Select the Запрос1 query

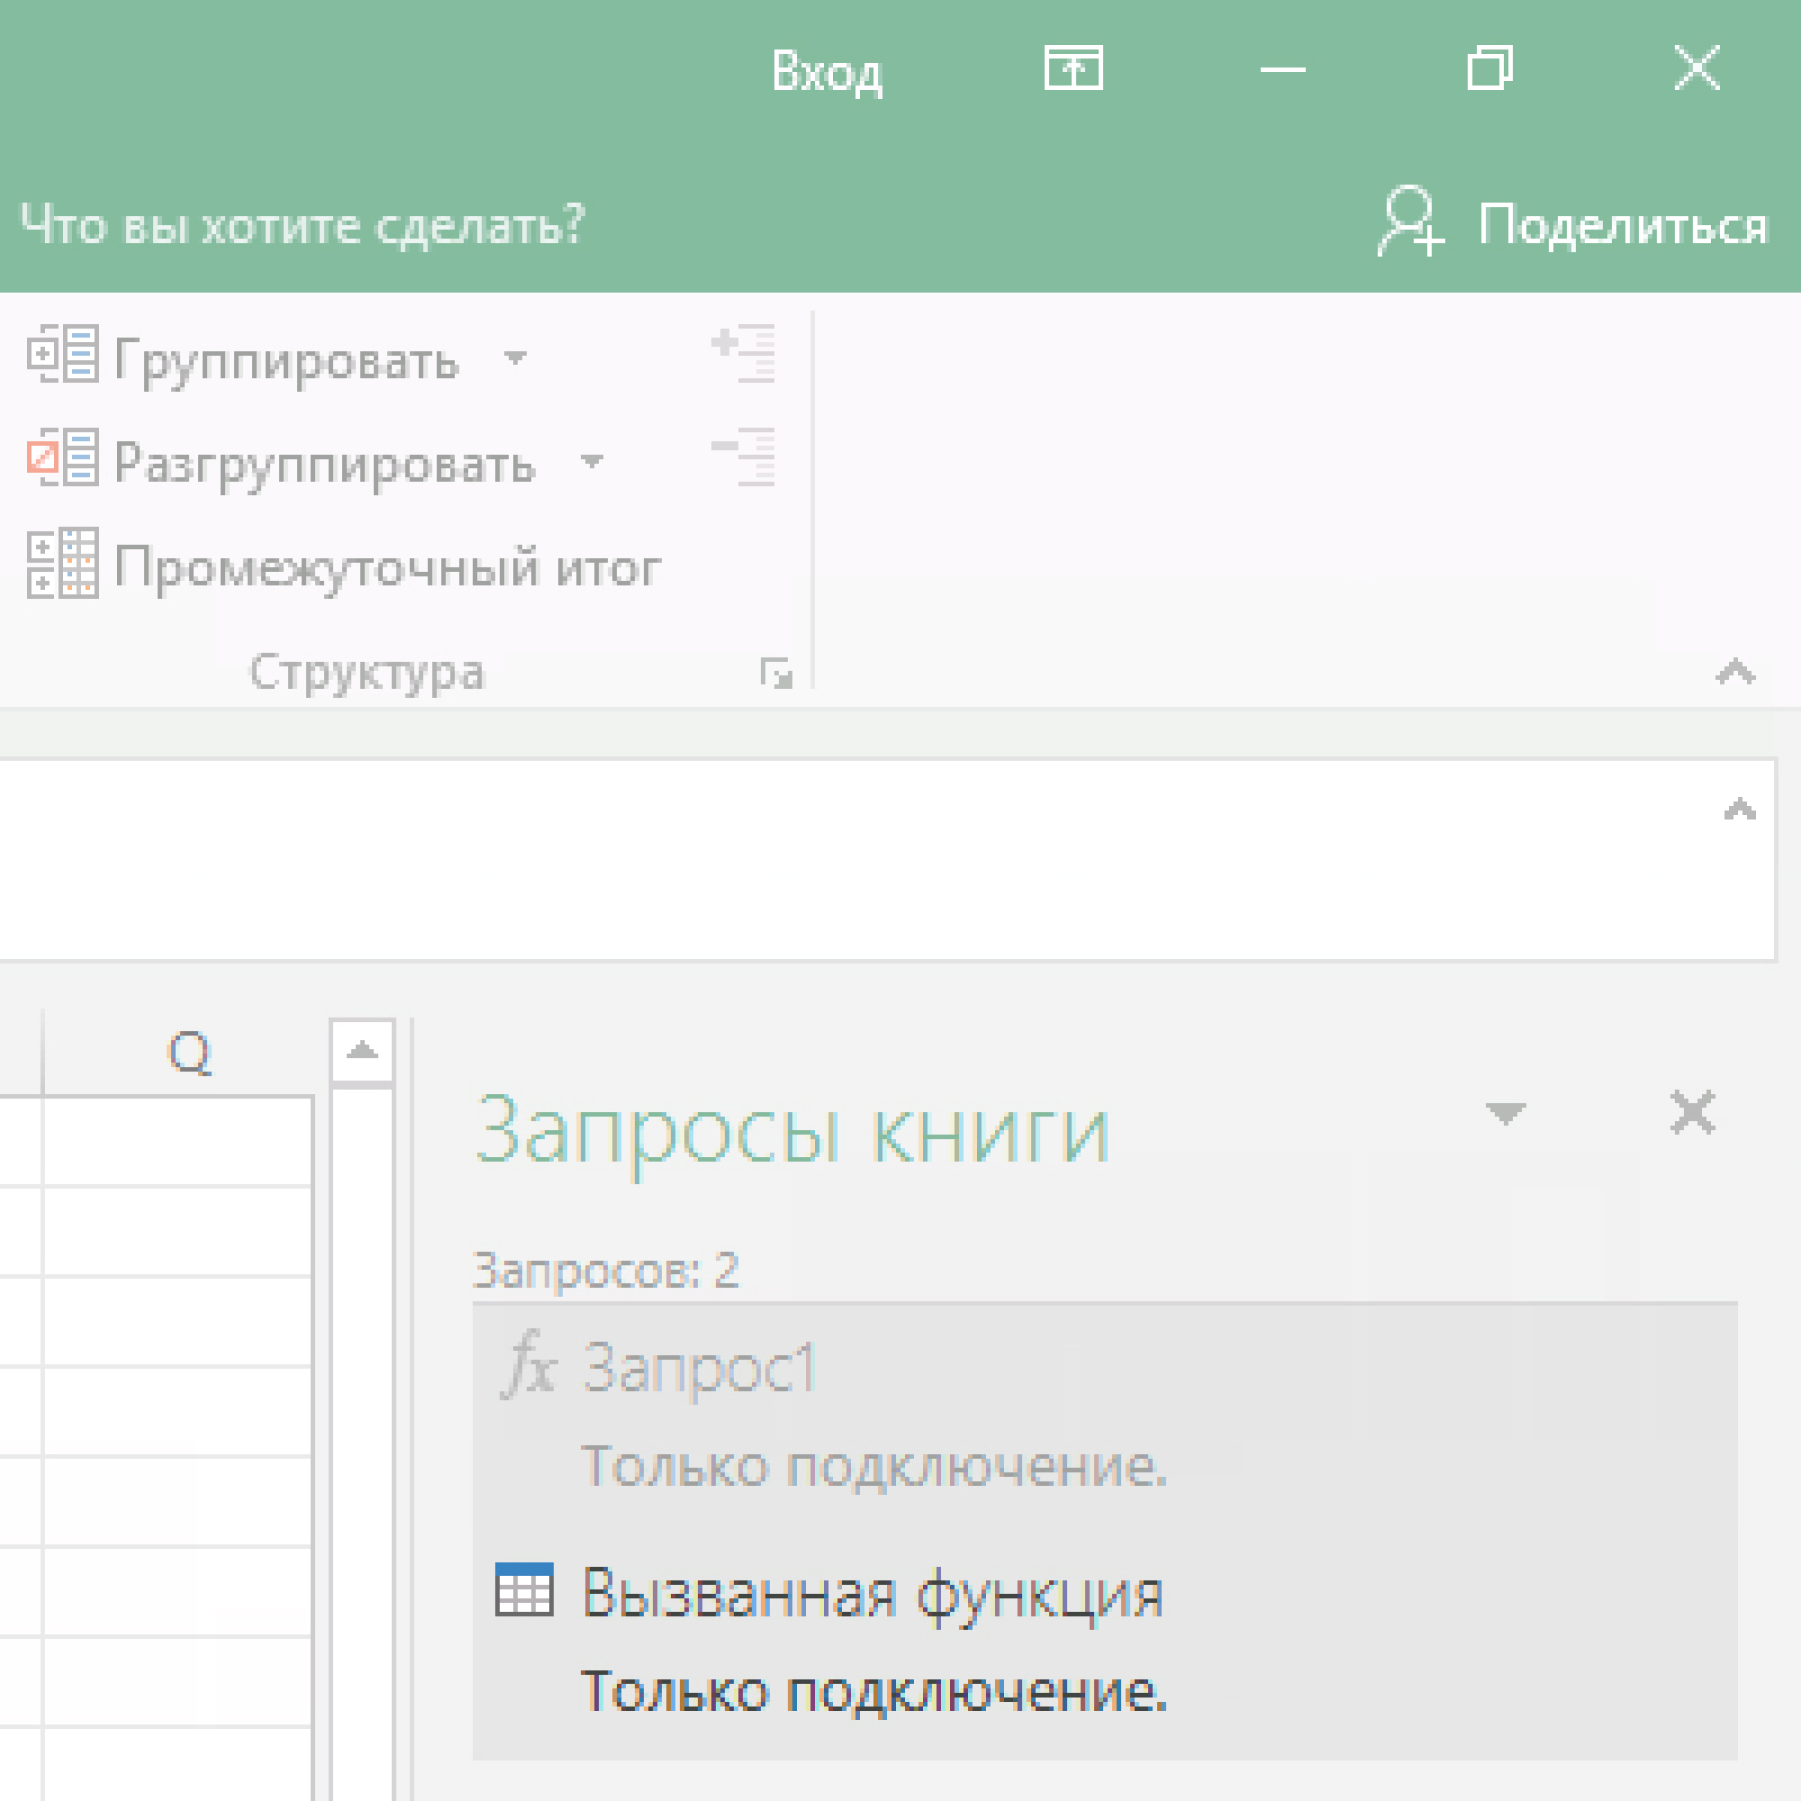pyautogui.click(x=1105, y=1413)
